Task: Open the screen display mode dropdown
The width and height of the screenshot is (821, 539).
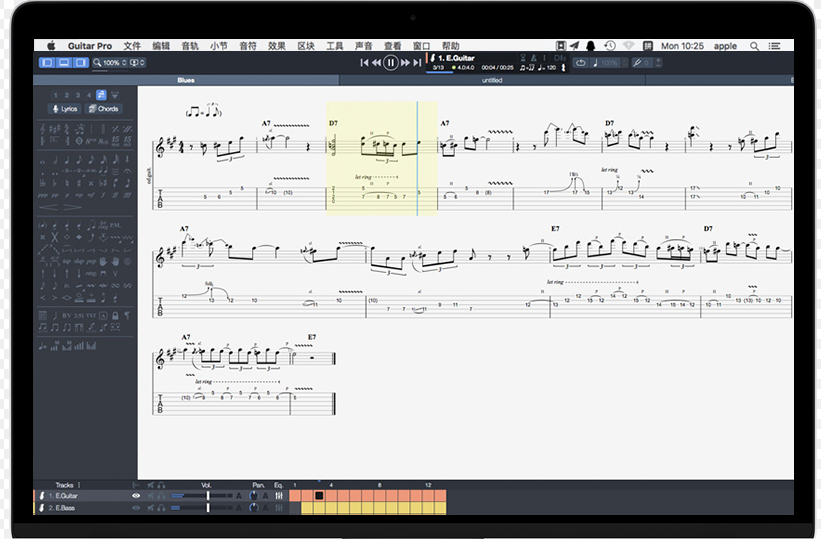Action: click(x=137, y=63)
